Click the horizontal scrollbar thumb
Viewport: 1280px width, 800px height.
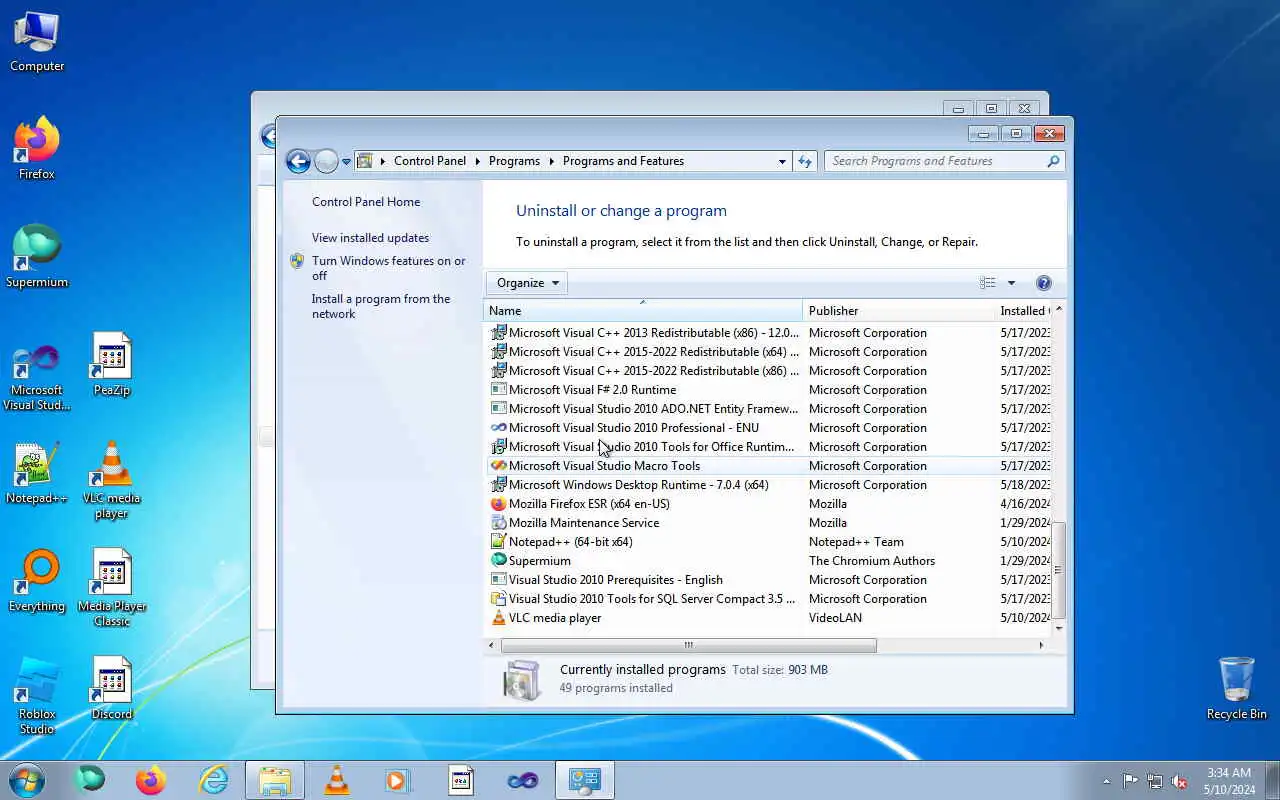click(x=688, y=645)
